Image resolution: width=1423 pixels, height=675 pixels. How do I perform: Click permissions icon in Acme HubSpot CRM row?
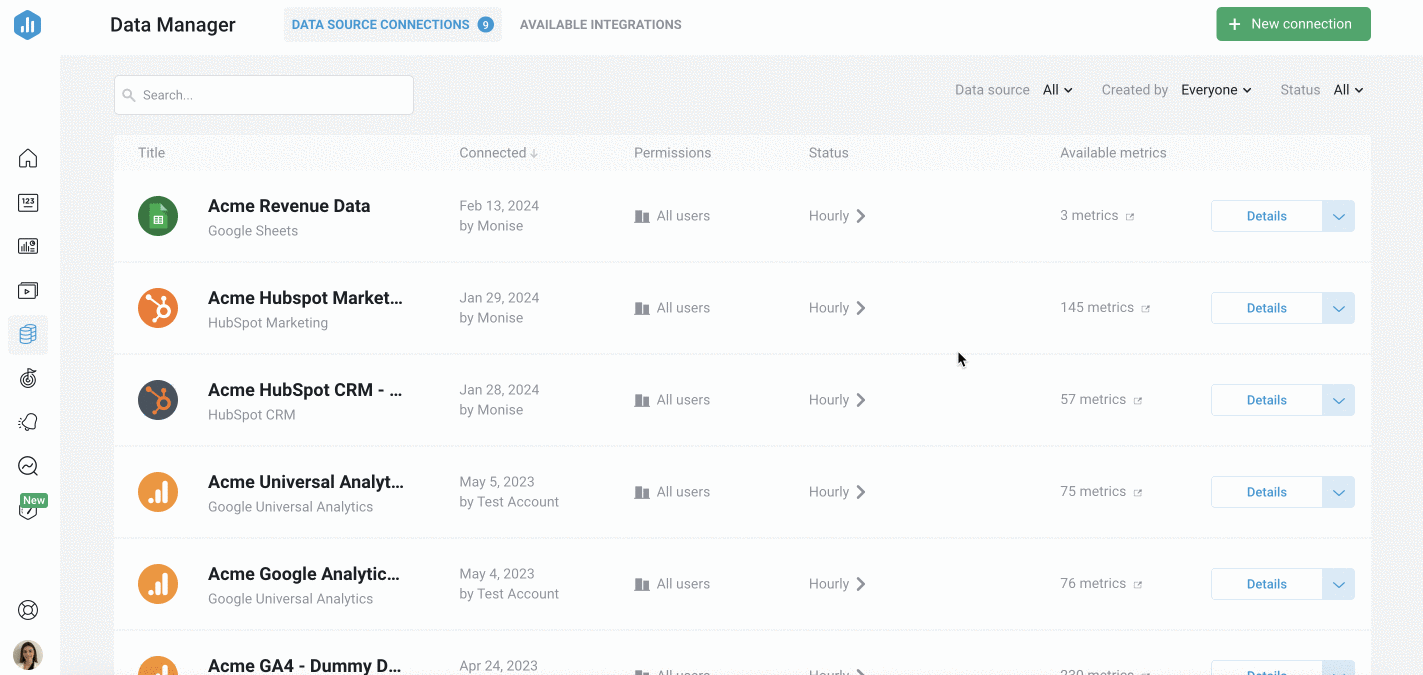point(642,400)
